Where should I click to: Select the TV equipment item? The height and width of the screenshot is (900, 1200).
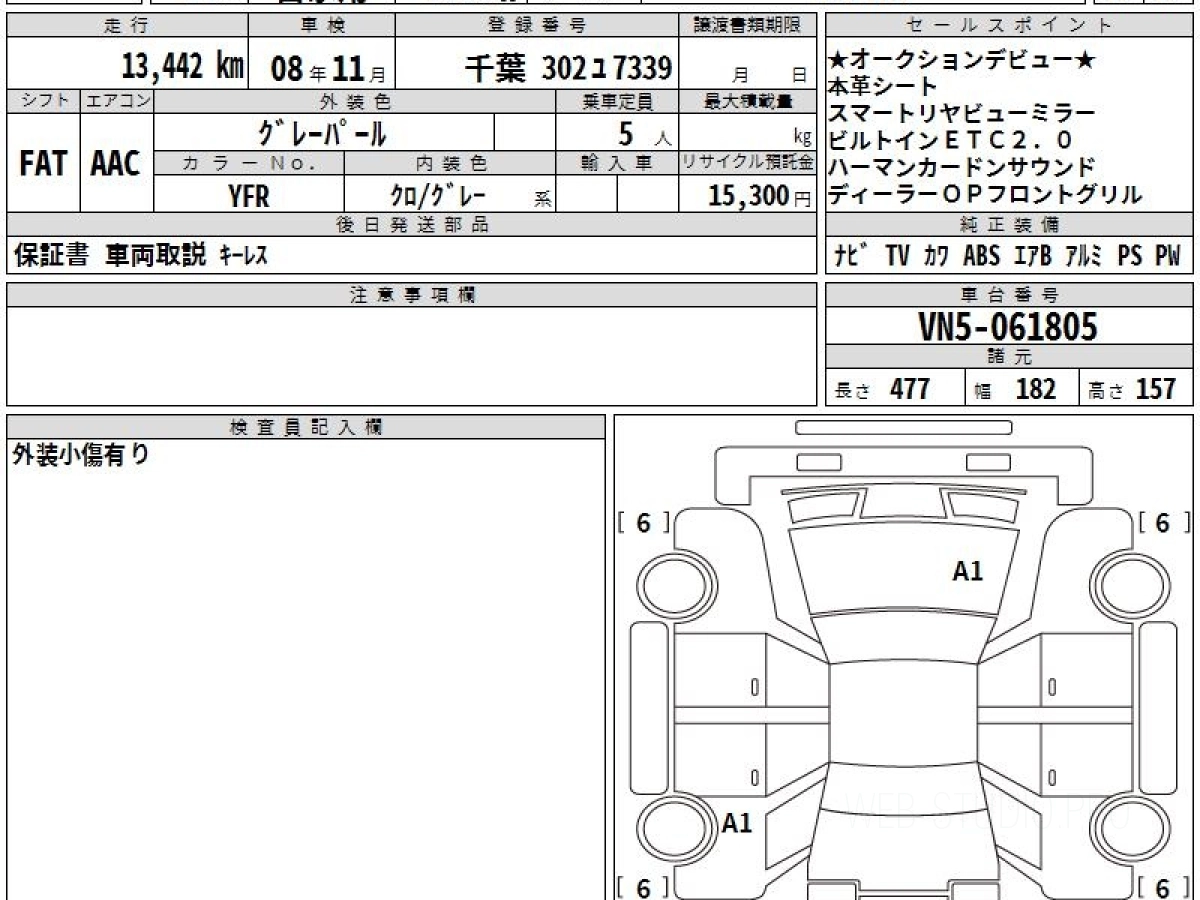pyautogui.click(x=897, y=256)
